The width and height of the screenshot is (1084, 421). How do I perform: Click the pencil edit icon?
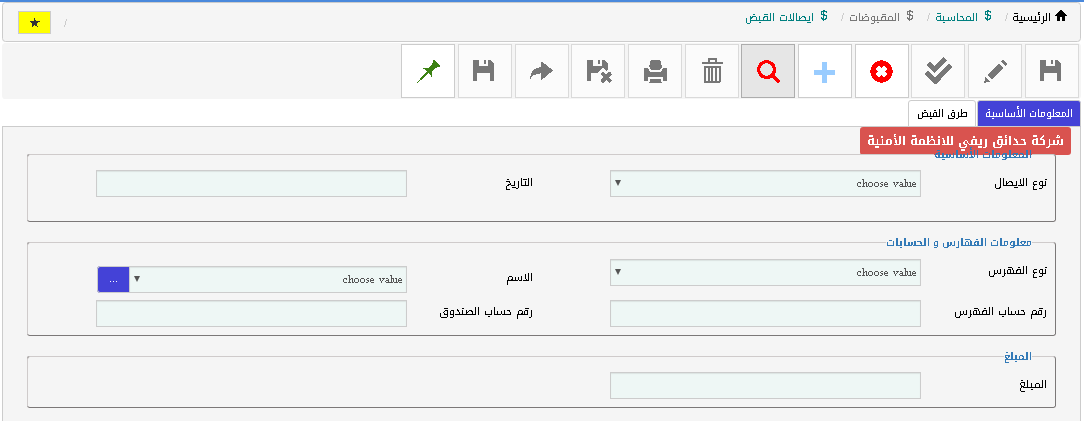click(x=994, y=71)
